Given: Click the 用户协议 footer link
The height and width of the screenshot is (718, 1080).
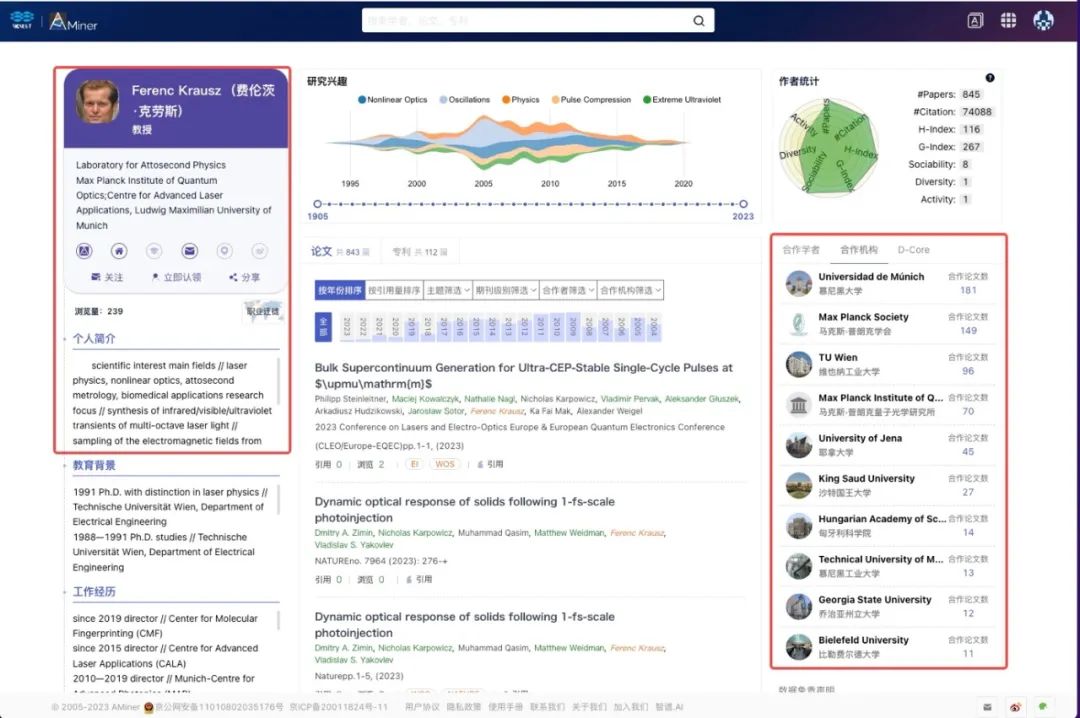Looking at the screenshot, I should pos(422,707).
